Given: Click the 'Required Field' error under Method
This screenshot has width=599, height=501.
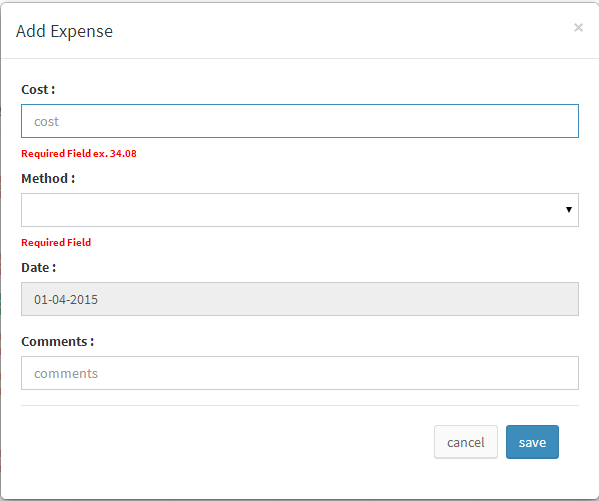Looking at the screenshot, I should (x=56, y=243).
